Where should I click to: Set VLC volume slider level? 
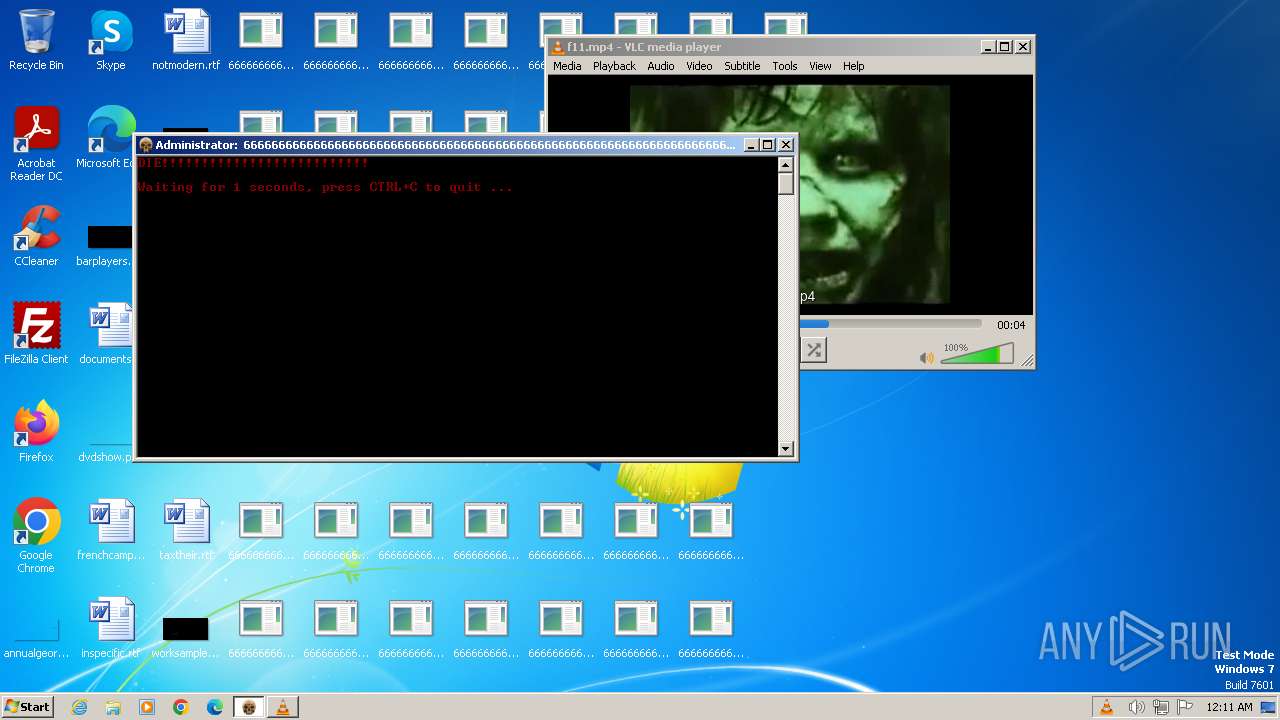click(x=977, y=354)
